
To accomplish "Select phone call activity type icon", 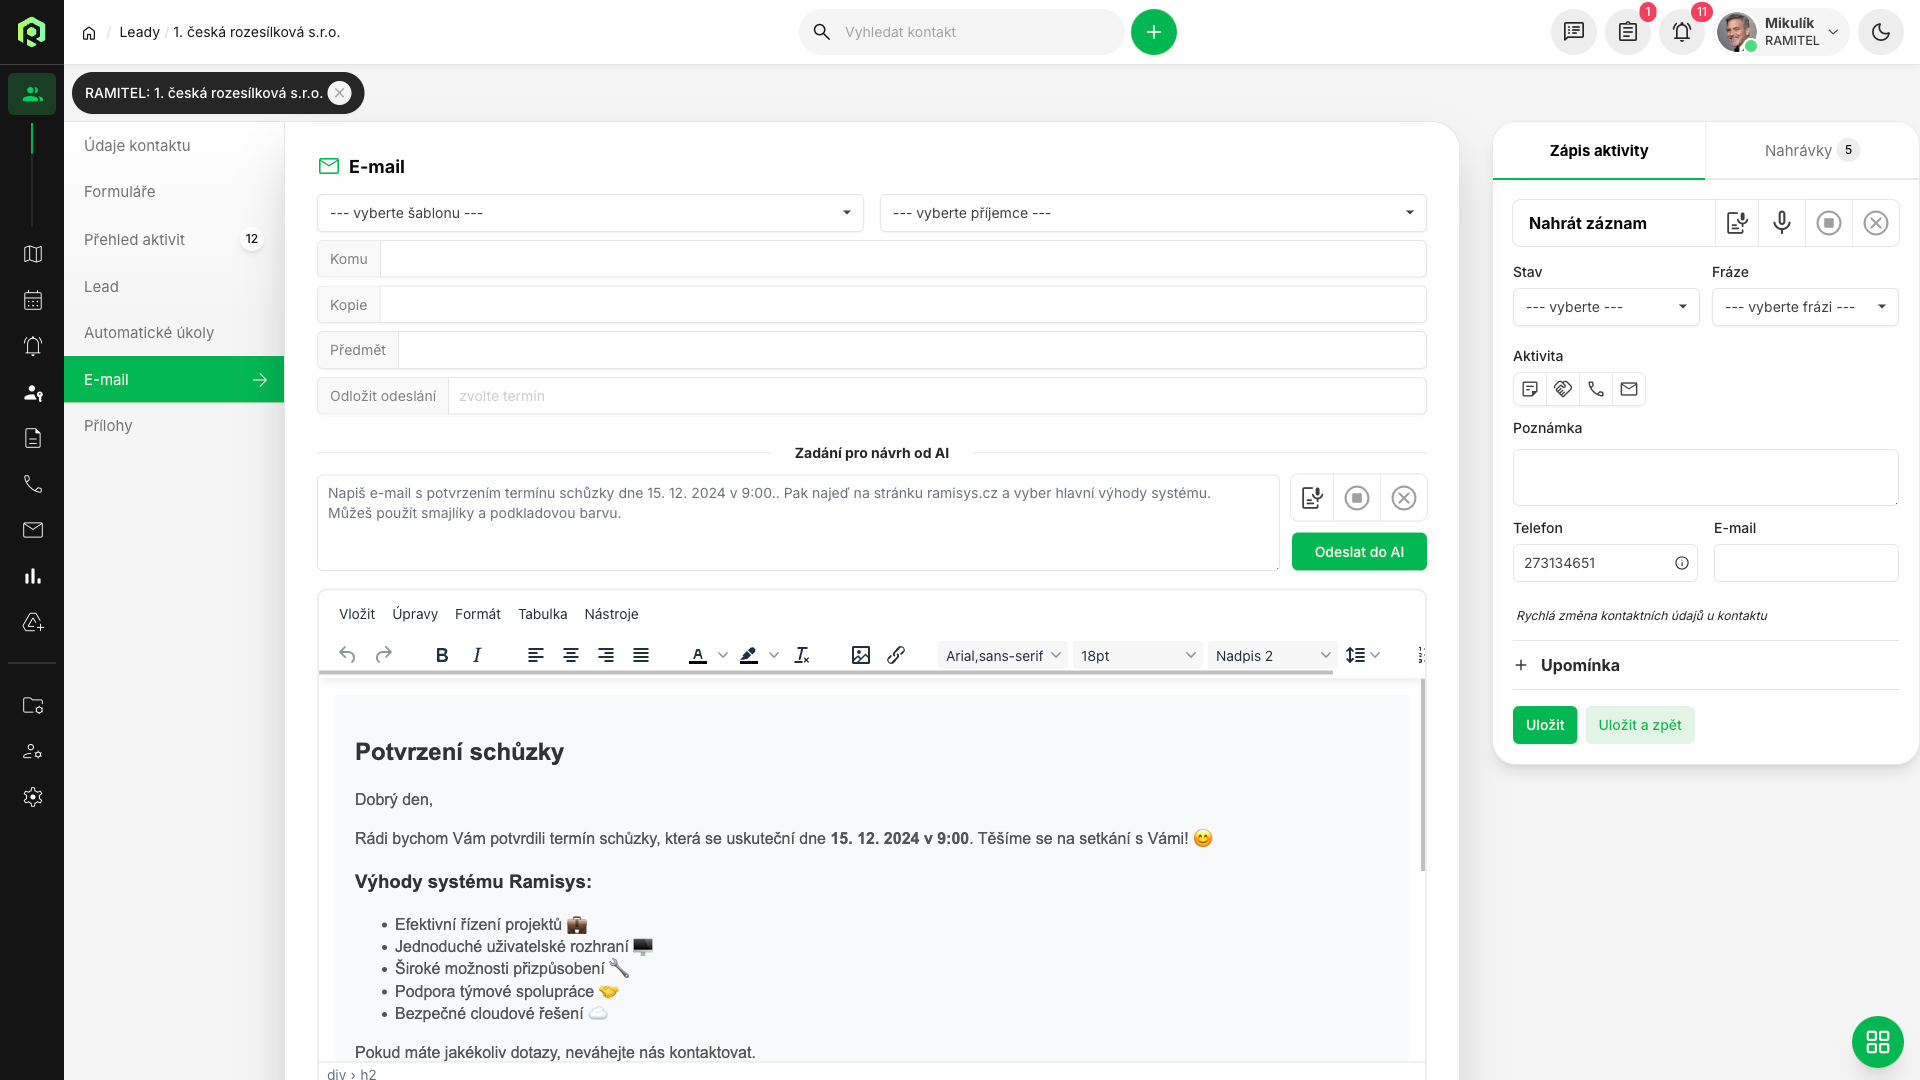I will click(1596, 389).
